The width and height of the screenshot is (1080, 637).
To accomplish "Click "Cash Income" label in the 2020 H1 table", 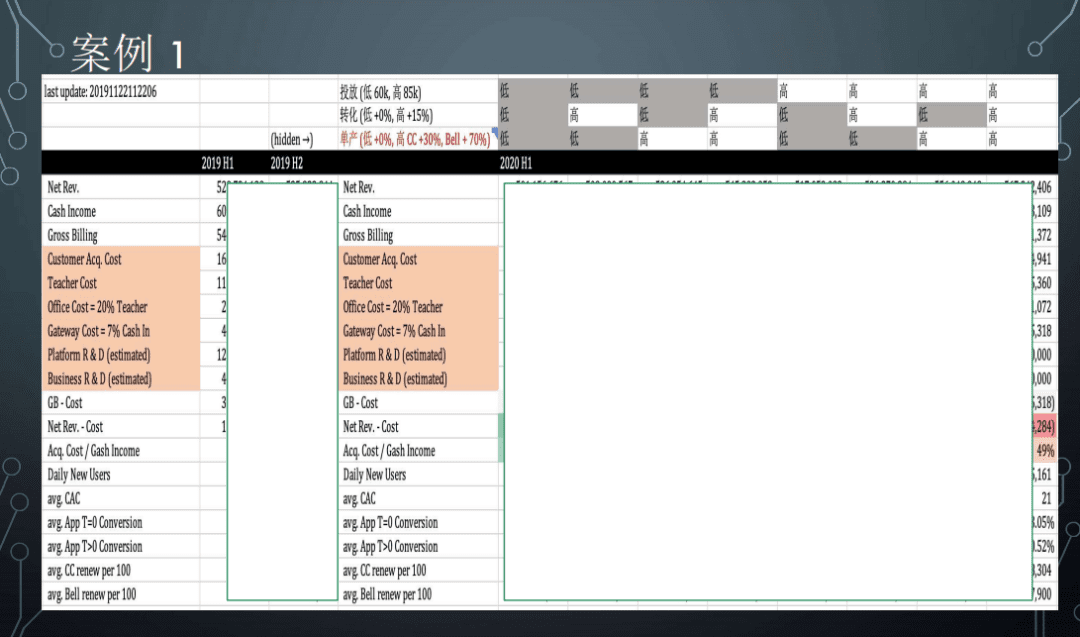I will pyautogui.click(x=367, y=211).
